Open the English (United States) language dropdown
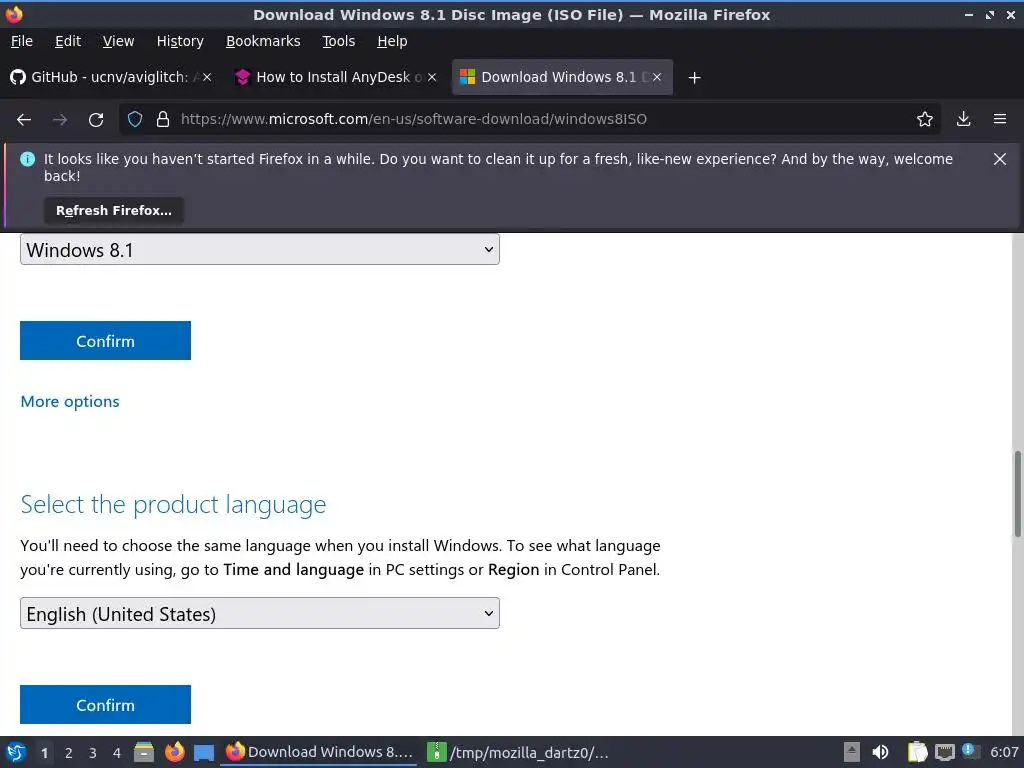This screenshot has width=1024, height=768. [260, 613]
